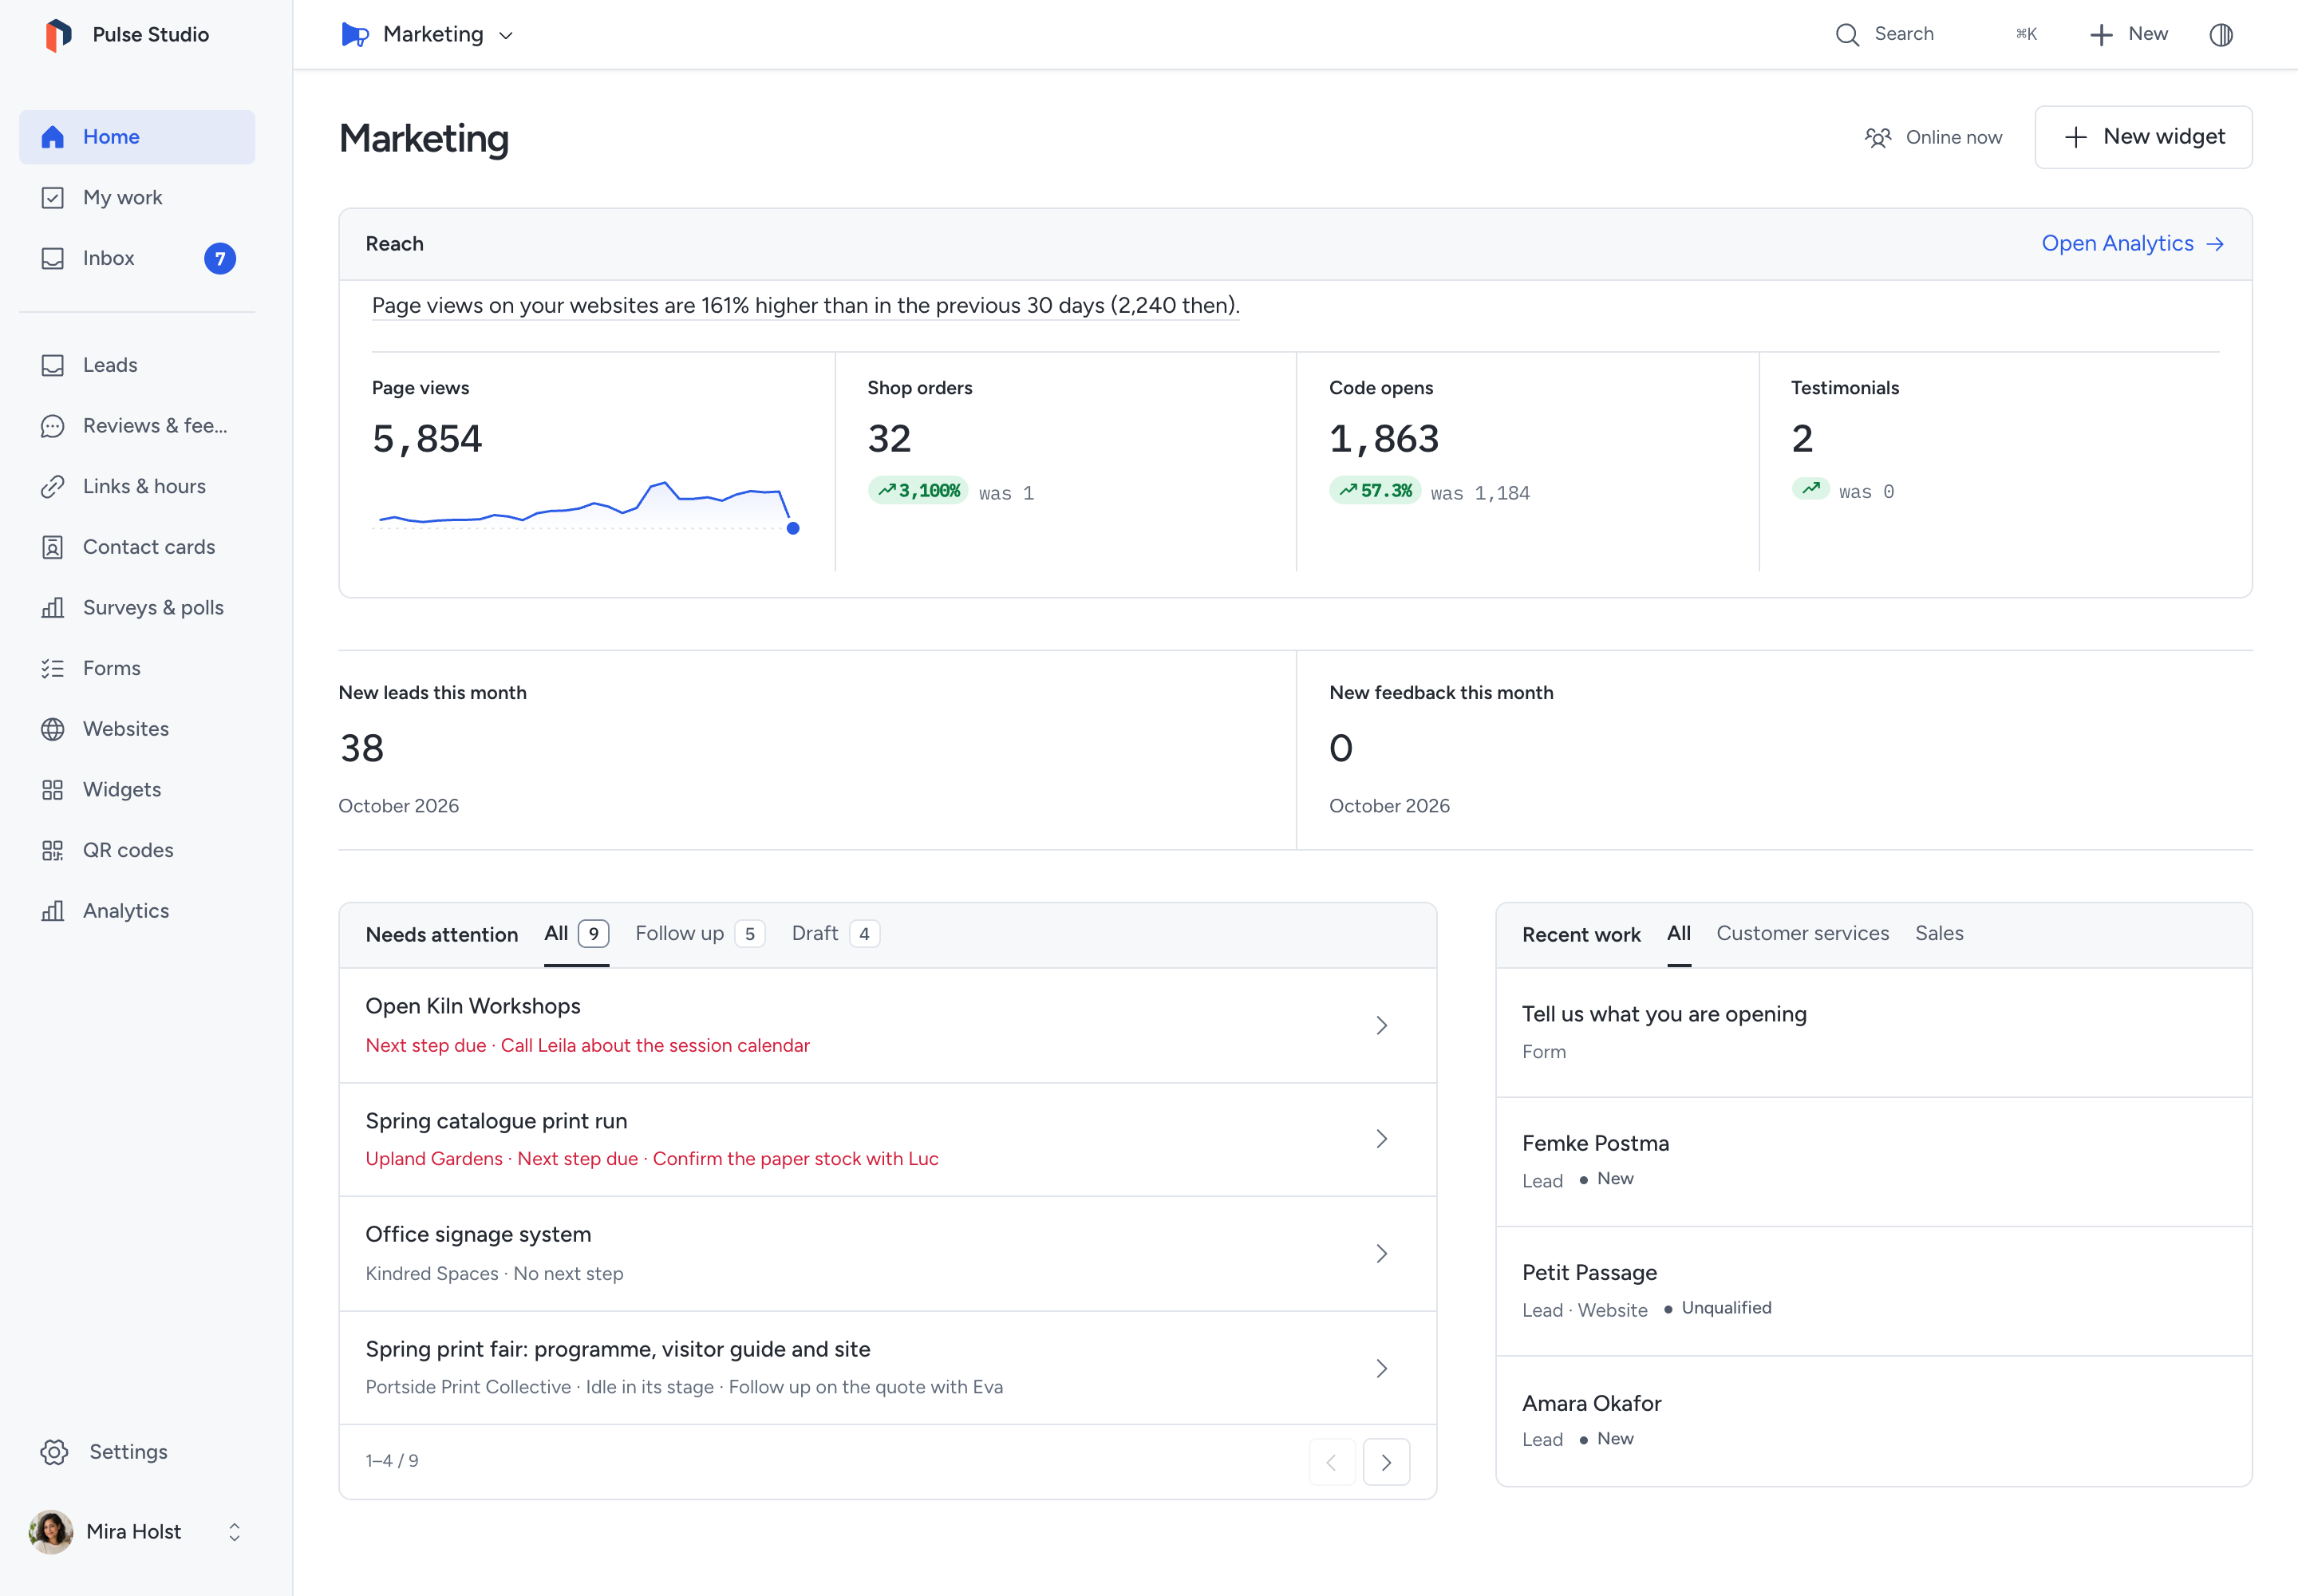Open Analytics in the sidebar
Viewport: 2298px width, 1596px height.
[137, 911]
